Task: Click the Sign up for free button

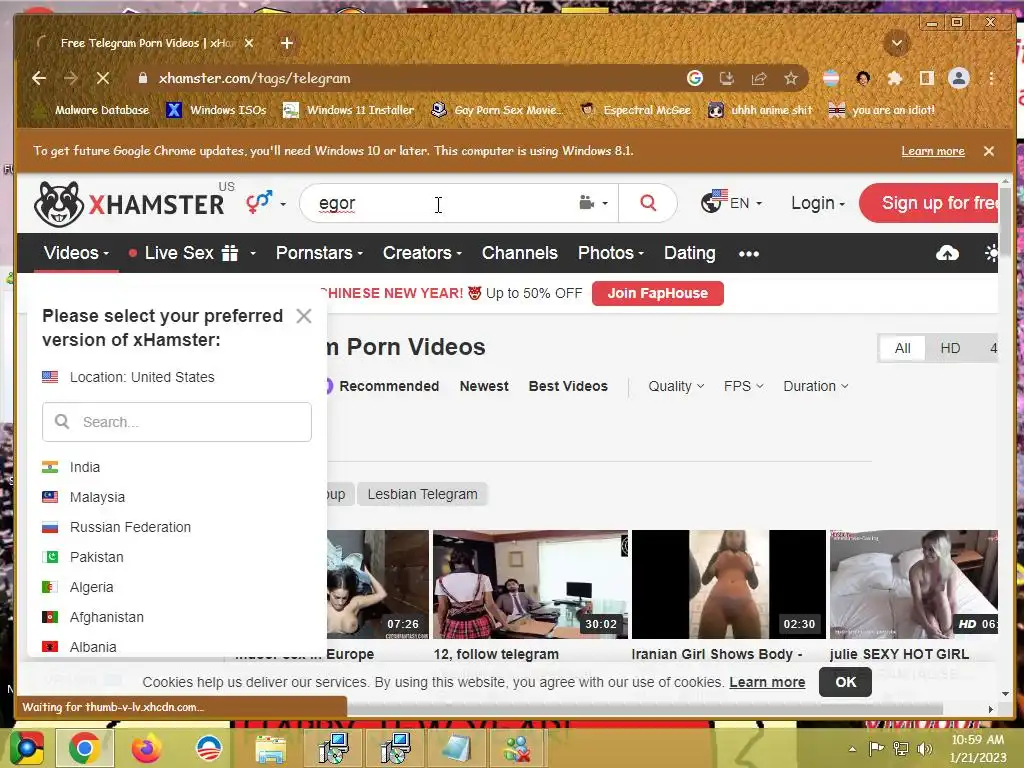Action: (929, 203)
